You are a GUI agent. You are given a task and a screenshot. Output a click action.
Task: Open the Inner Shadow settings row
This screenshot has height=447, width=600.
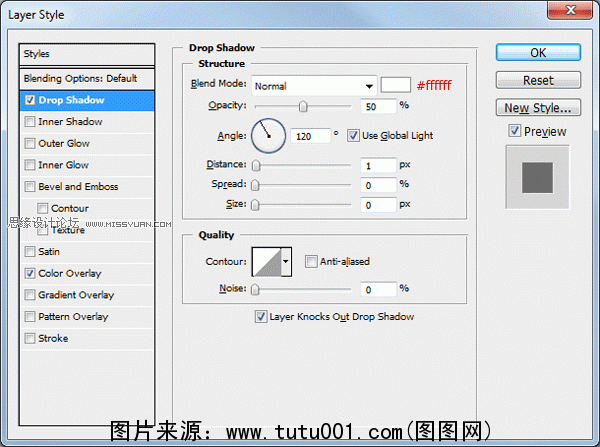coord(87,122)
